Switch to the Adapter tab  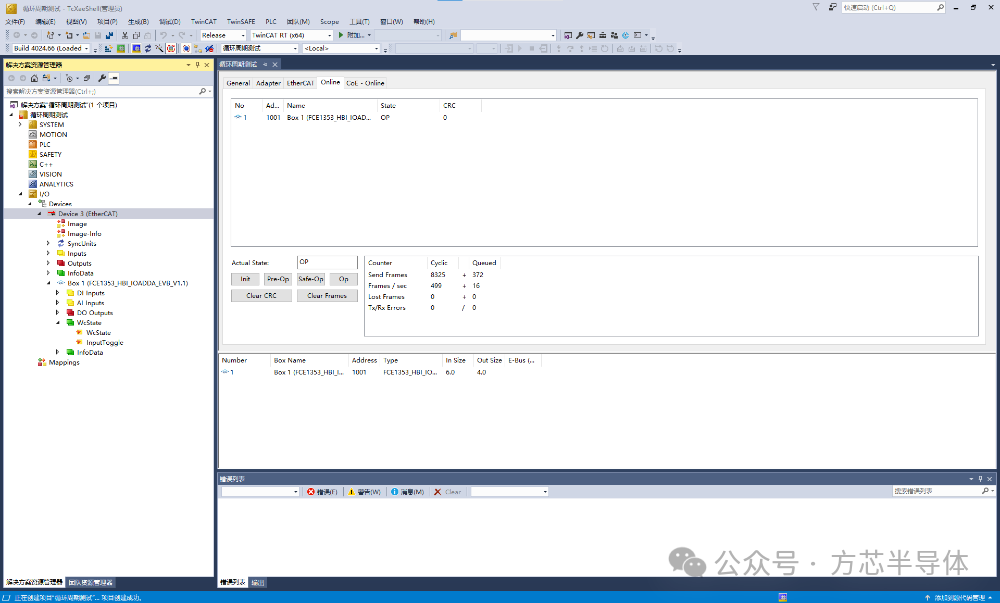click(x=268, y=84)
